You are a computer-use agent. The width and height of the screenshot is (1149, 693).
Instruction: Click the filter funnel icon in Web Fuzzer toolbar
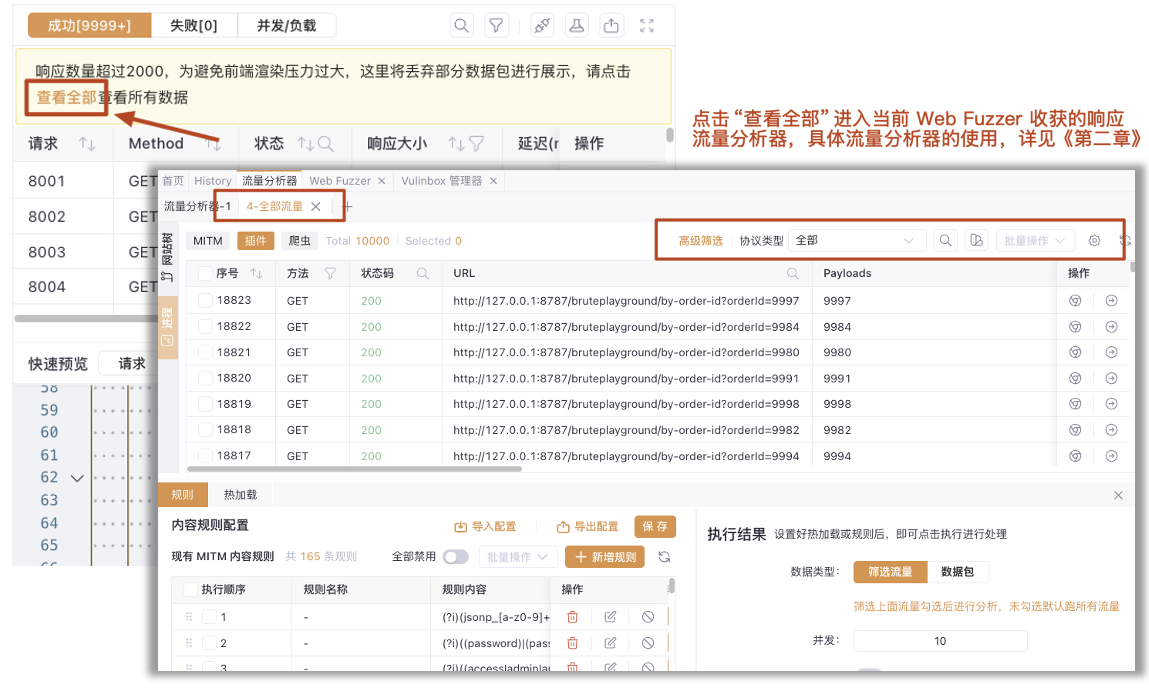pos(496,26)
